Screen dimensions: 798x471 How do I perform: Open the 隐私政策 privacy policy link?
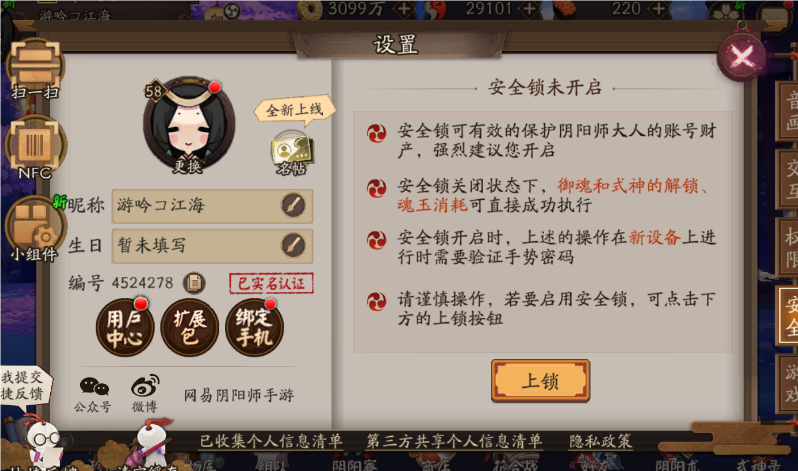601,441
